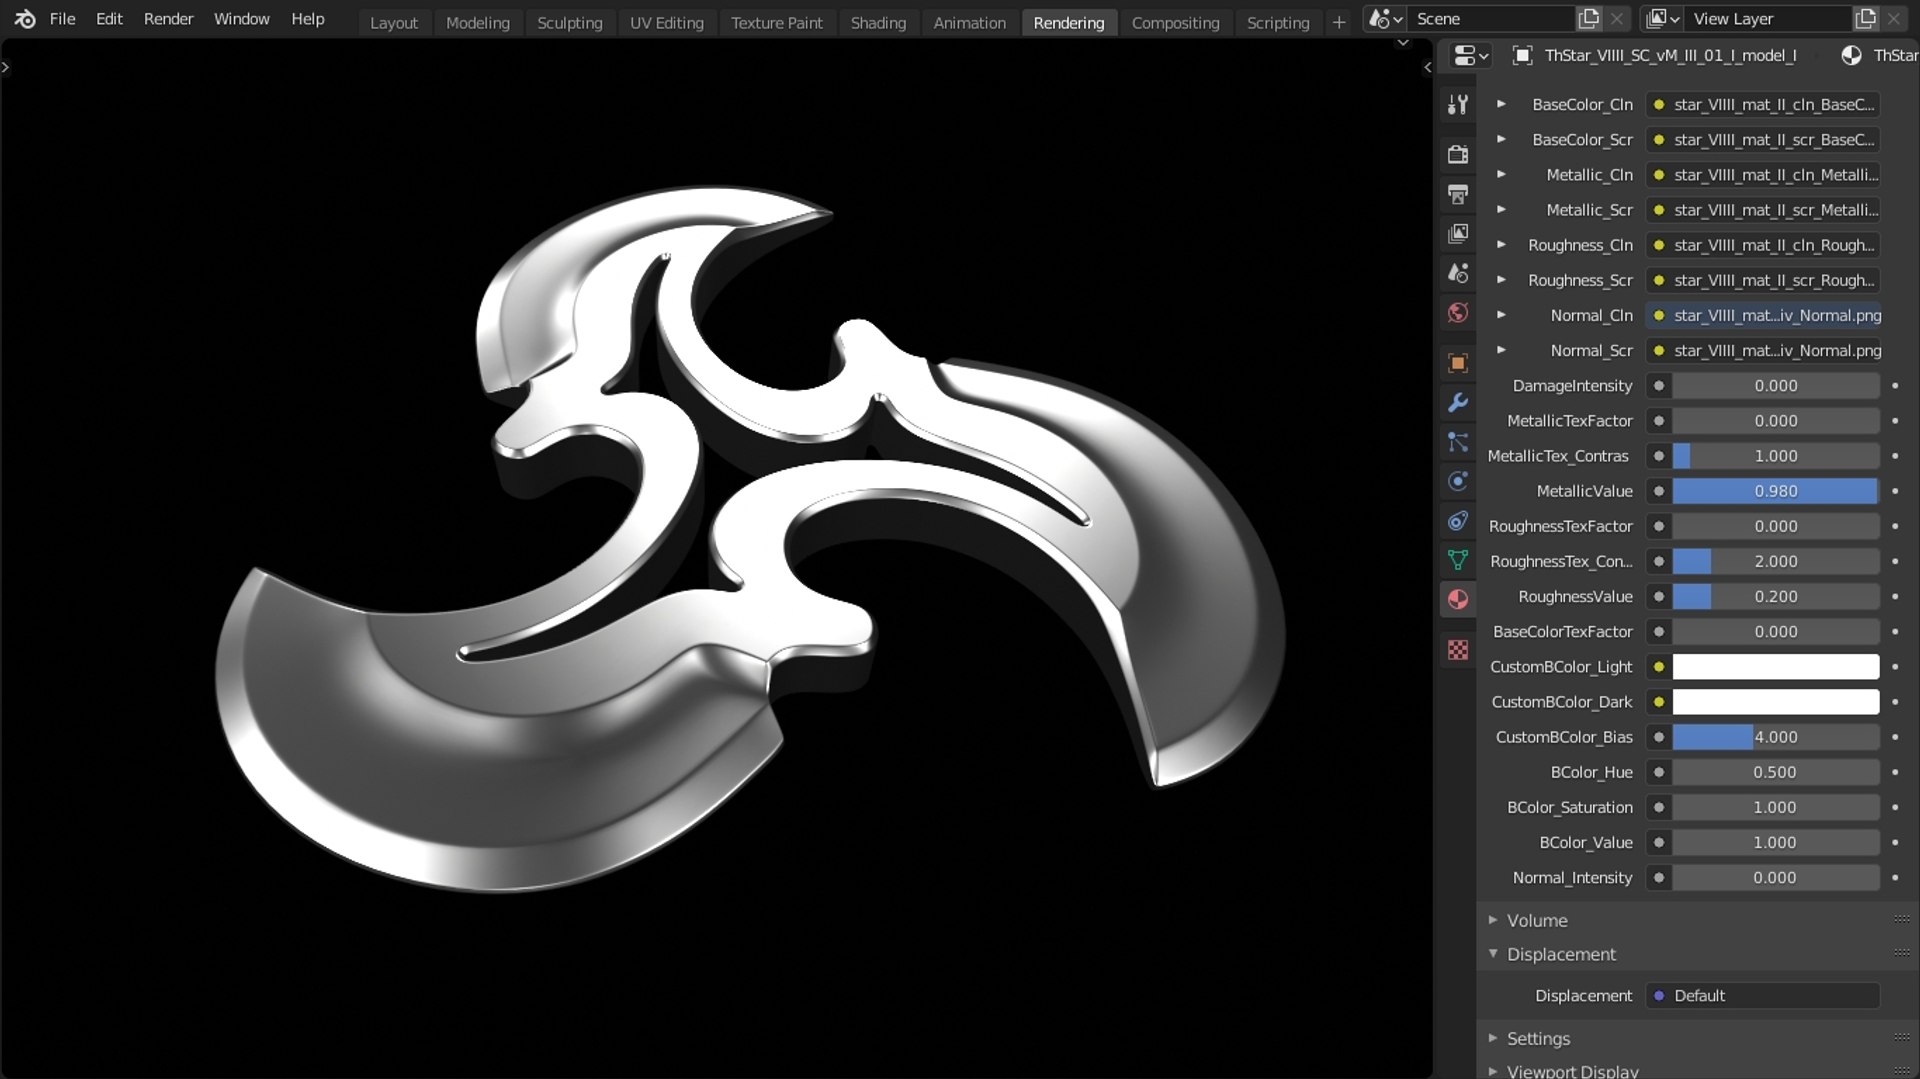Expand the Normal_Scr input

pyautogui.click(x=1501, y=350)
